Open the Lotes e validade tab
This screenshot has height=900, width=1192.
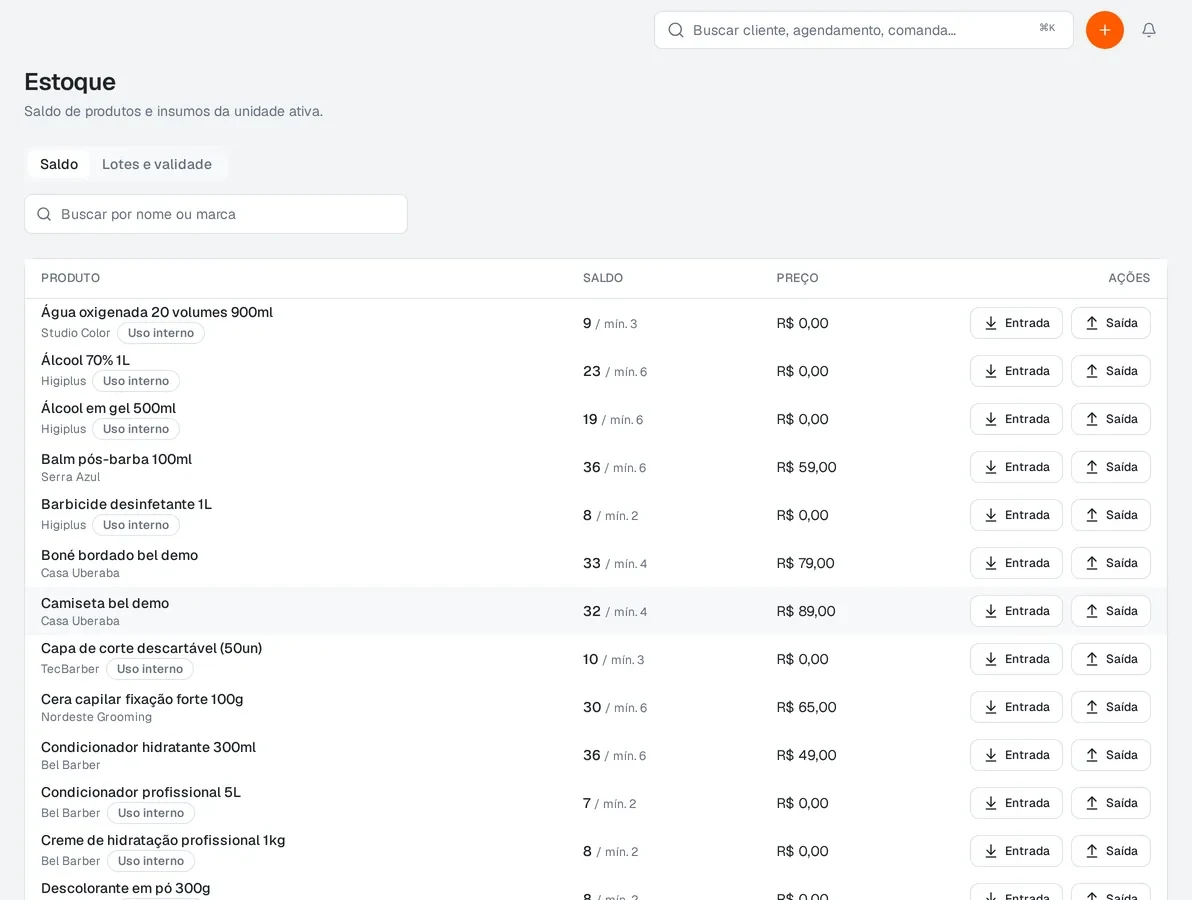157,164
